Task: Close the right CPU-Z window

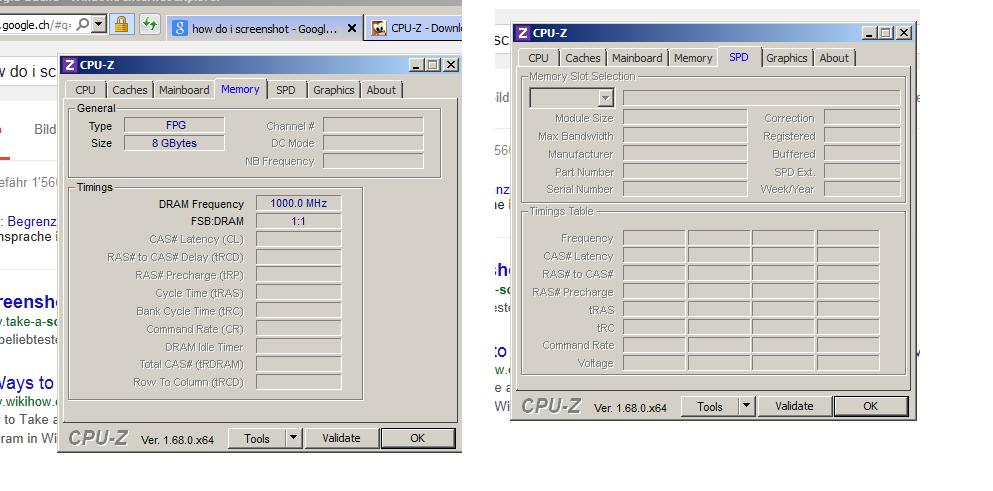Action: tap(904, 33)
